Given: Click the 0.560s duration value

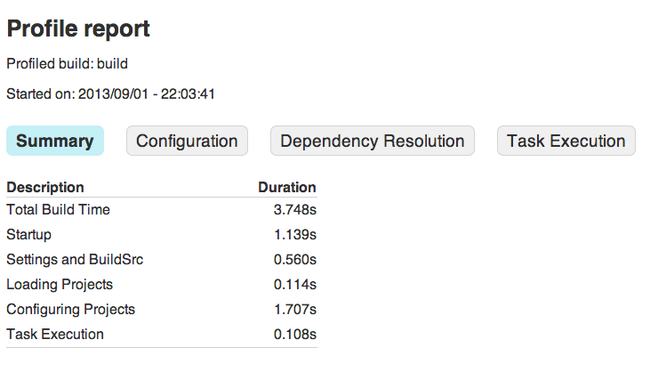Looking at the screenshot, I should pyautogui.click(x=295, y=260).
